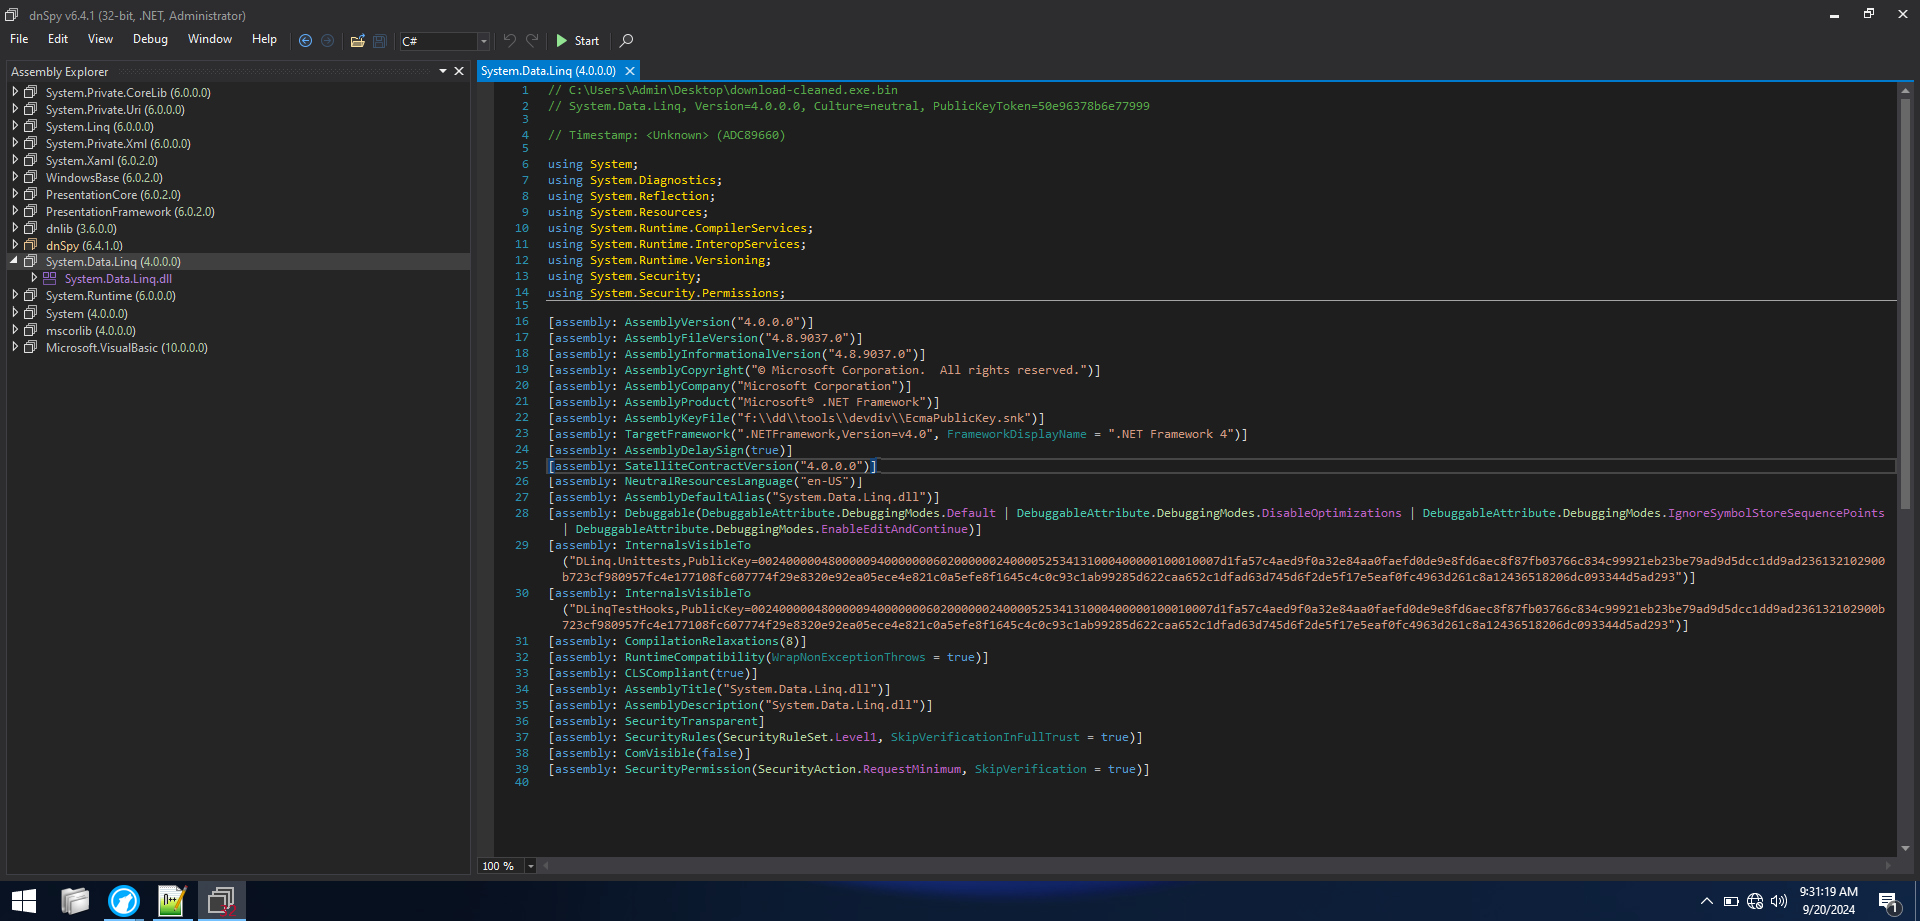This screenshot has height=921, width=1920.
Task: Click the System.Xaml assembly icon
Action: coord(31,160)
